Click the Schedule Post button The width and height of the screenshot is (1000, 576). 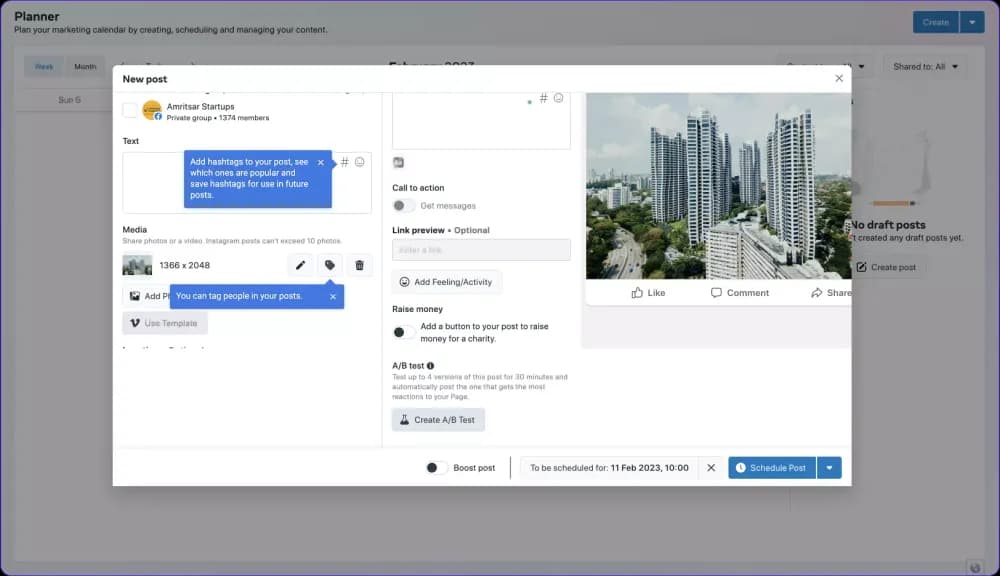(772, 467)
